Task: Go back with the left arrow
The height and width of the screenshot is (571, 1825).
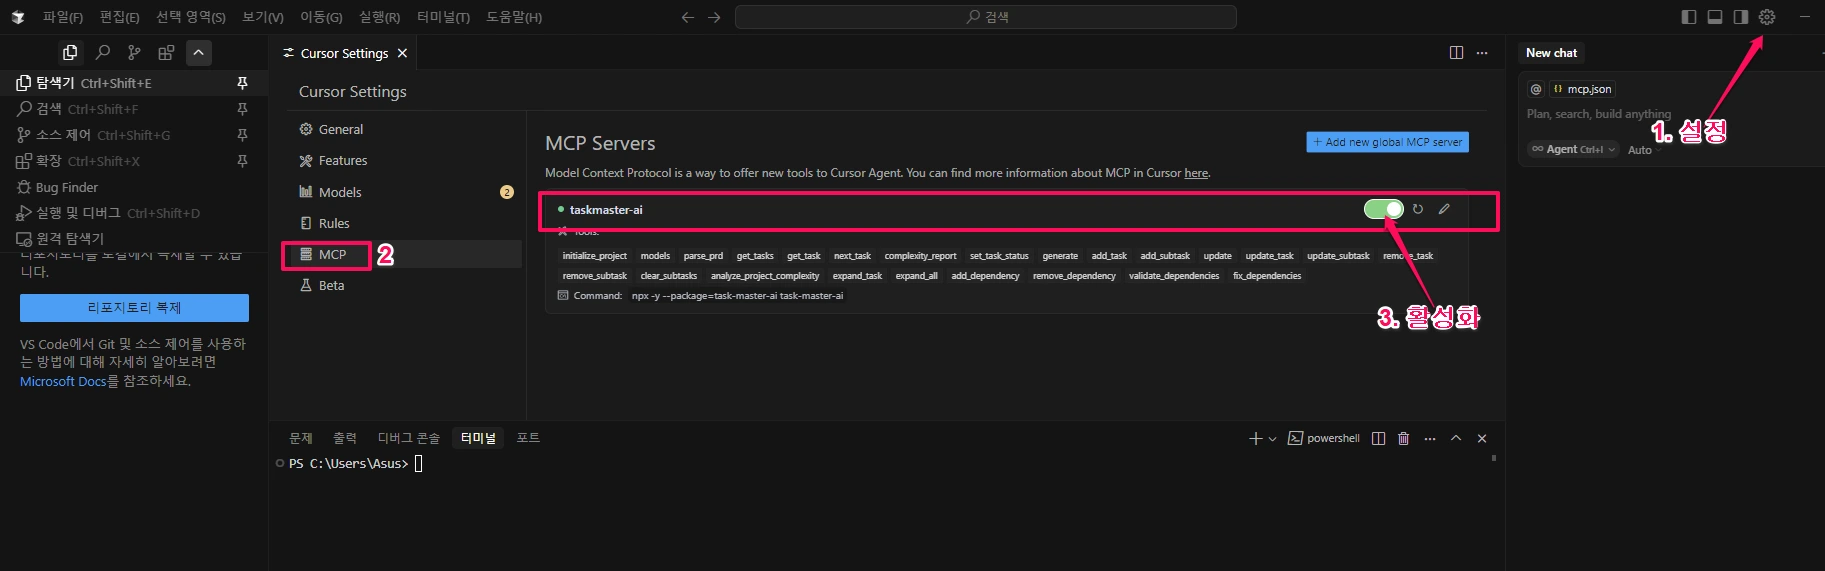Action: (688, 17)
